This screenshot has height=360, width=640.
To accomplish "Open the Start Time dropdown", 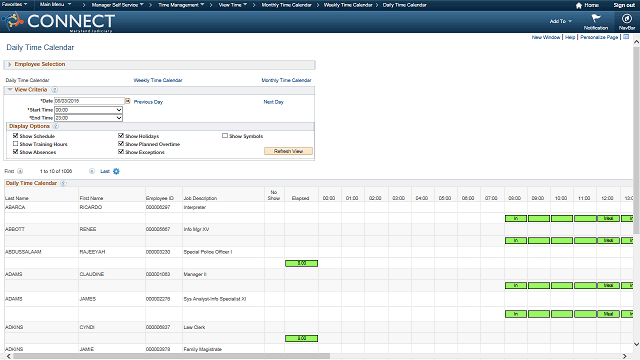I will coord(89,110).
